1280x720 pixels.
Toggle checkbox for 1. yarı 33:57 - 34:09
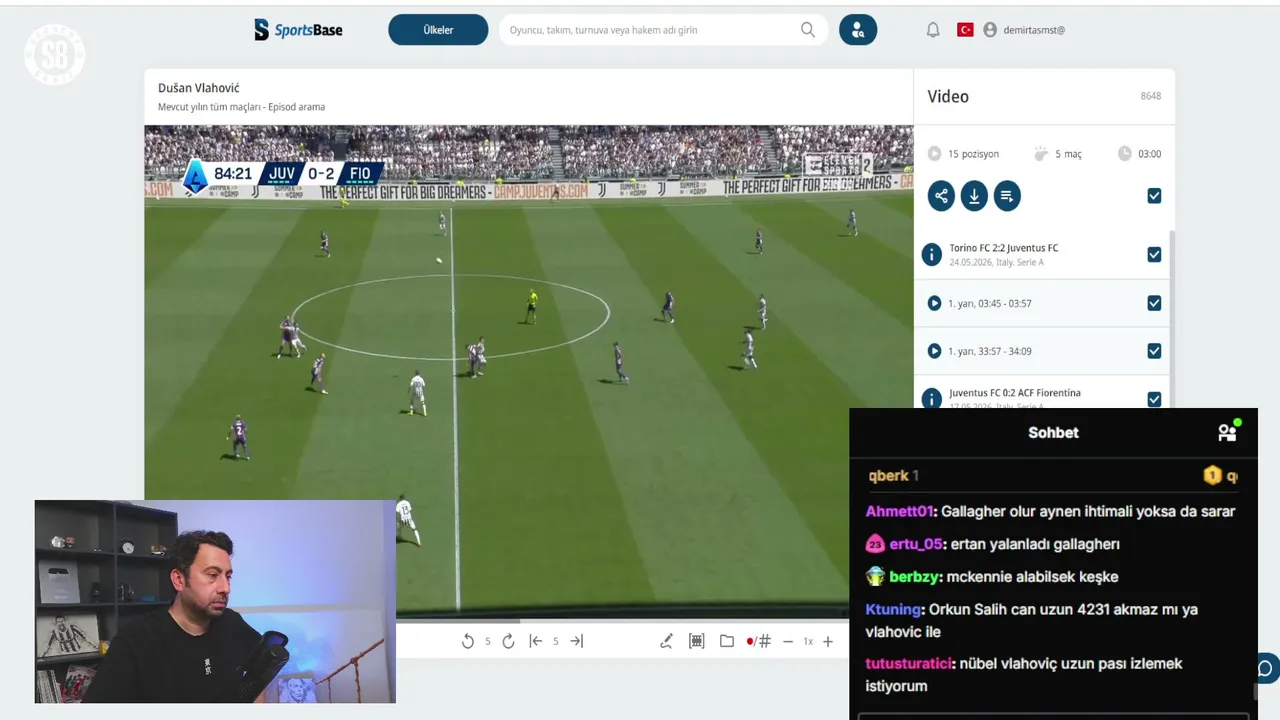pyautogui.click(x=1154, y=351)
